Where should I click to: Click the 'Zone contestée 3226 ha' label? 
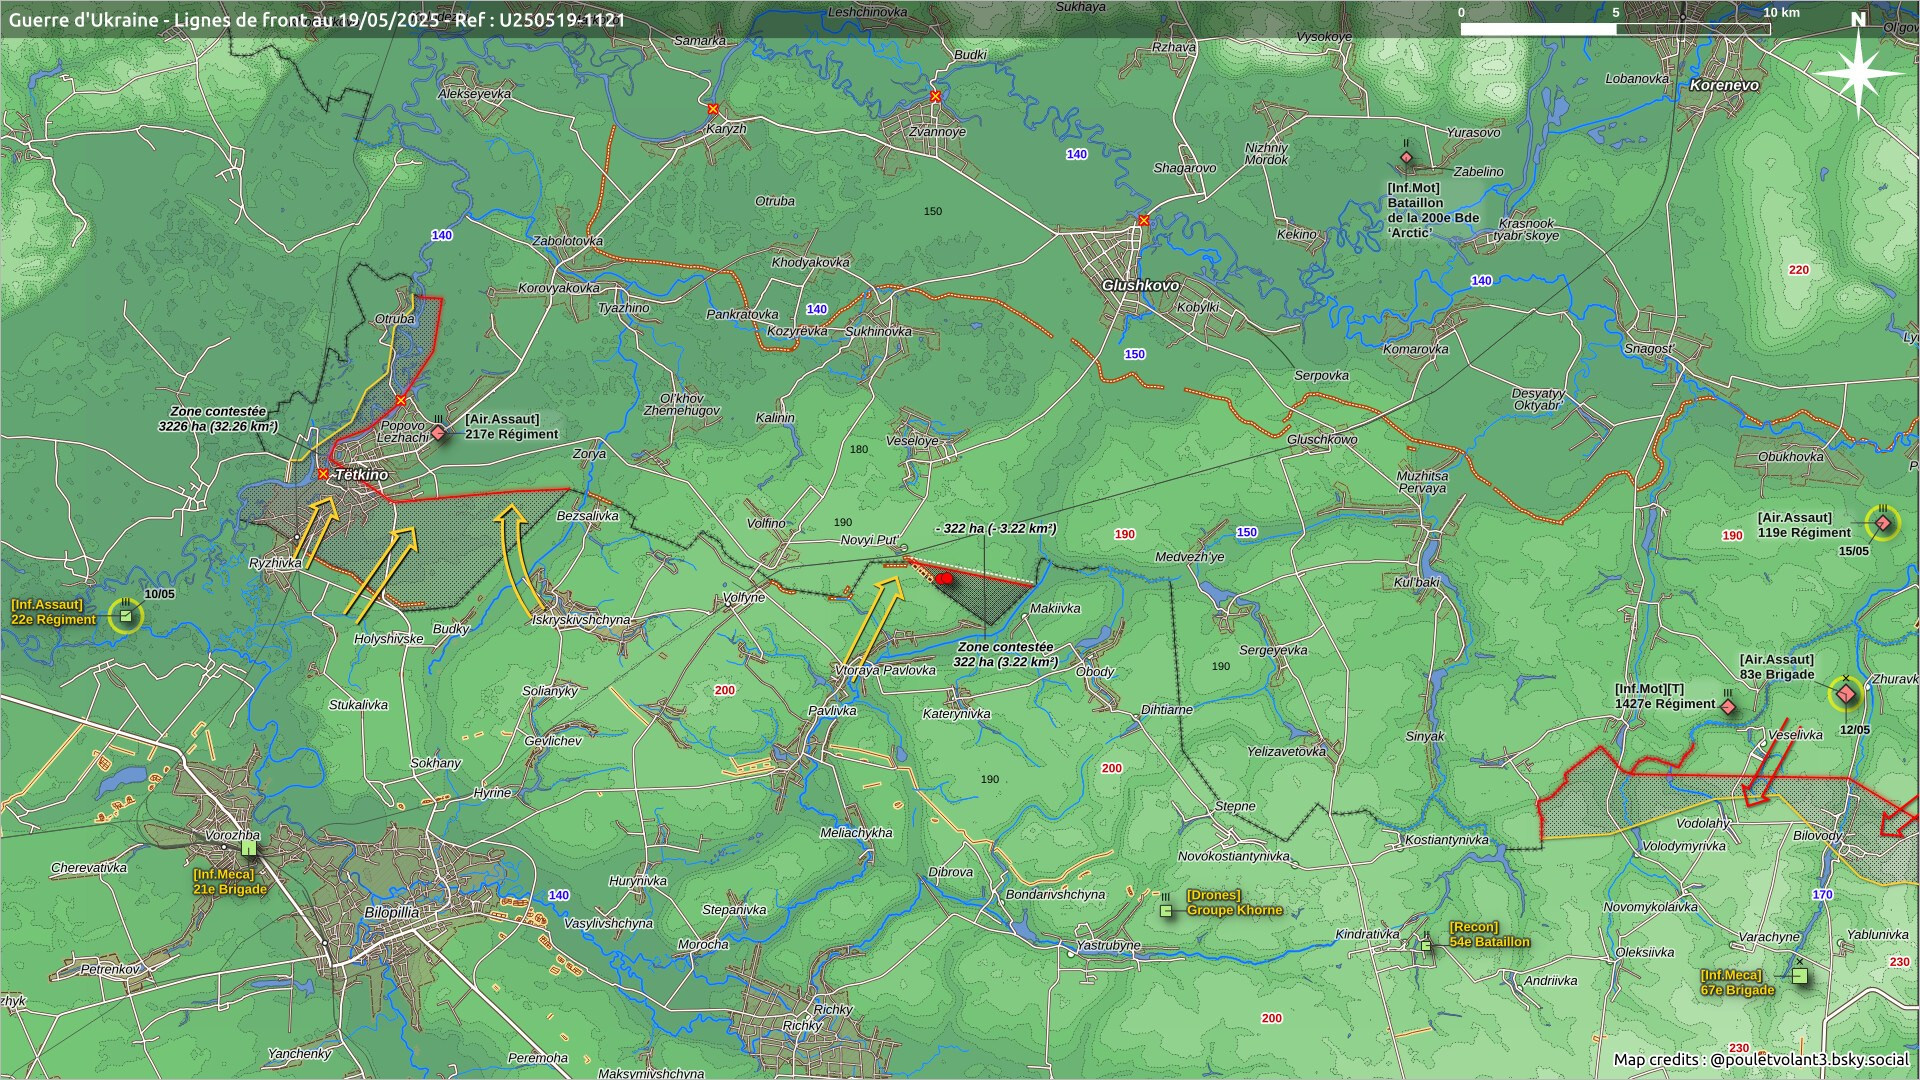[218, 419]
